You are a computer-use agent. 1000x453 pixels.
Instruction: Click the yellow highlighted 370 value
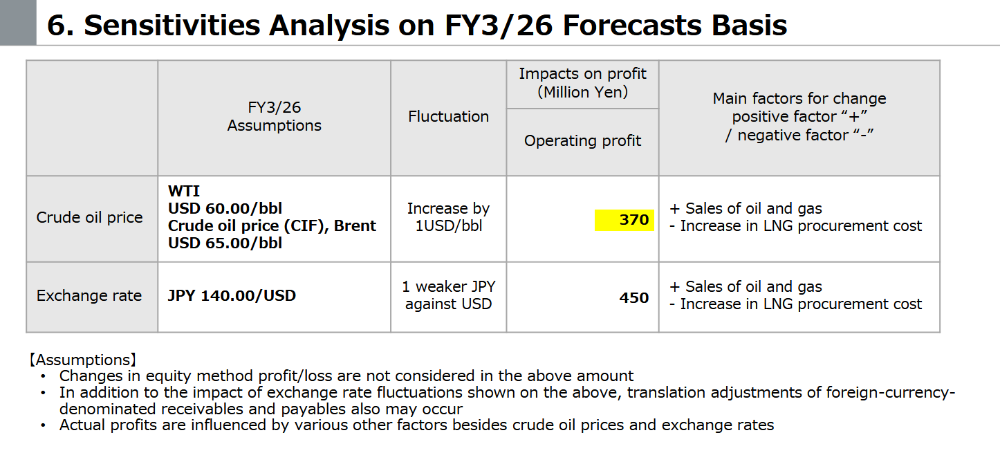point(624,219)
